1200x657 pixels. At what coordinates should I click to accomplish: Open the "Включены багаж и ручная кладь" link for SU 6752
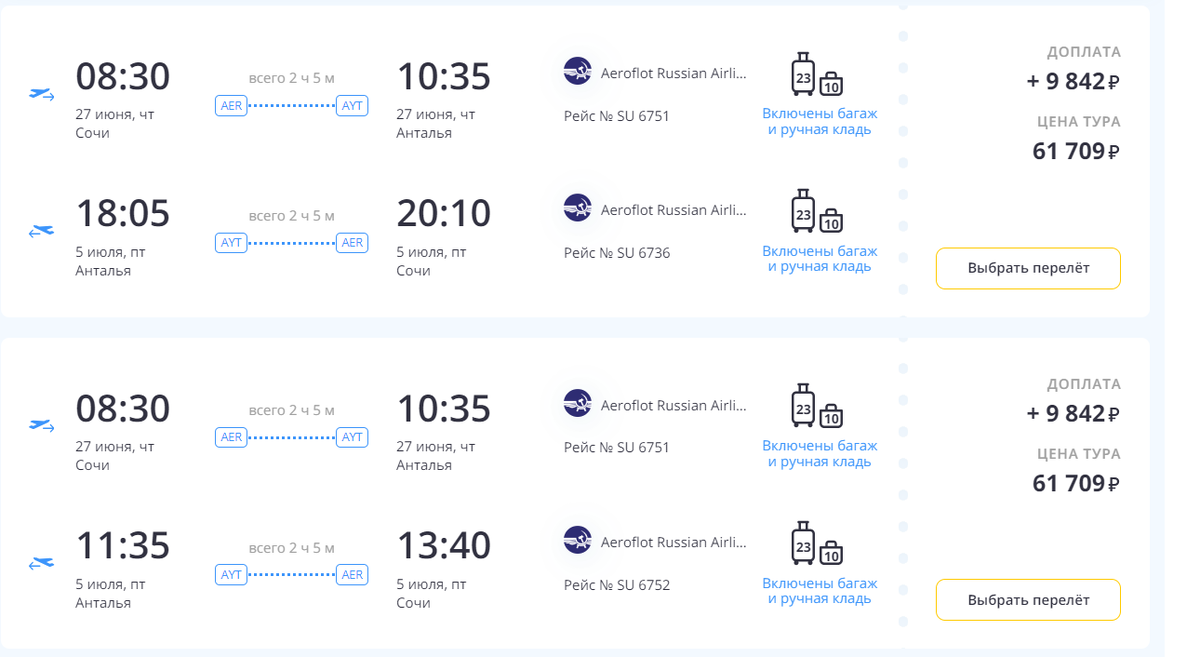819,590
